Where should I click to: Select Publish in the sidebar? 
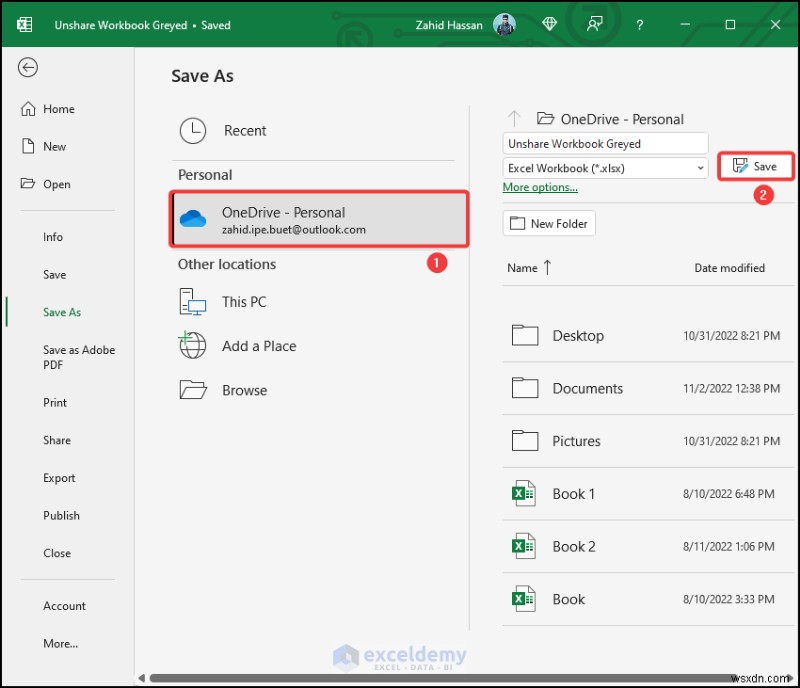point(61,515)
